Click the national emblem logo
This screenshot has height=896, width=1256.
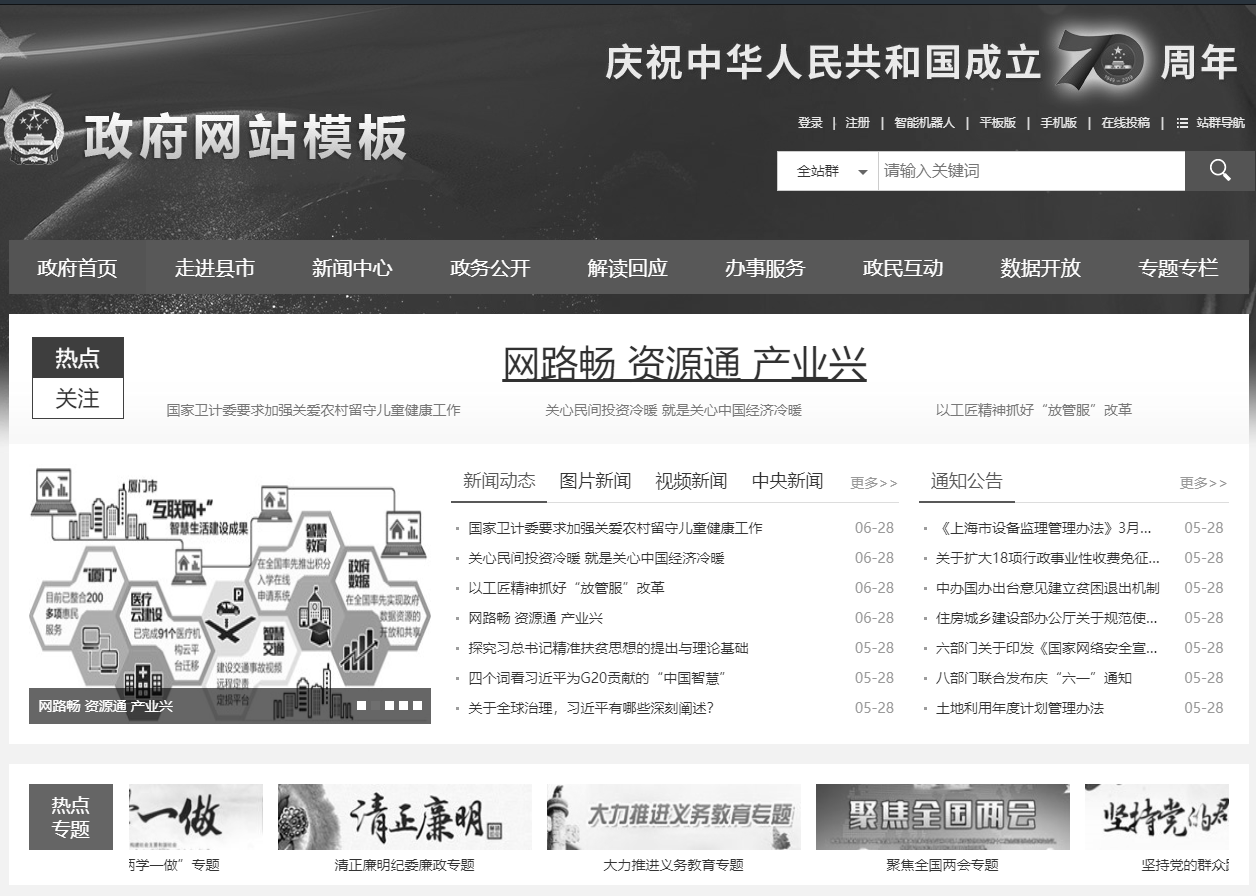(34, 130)
